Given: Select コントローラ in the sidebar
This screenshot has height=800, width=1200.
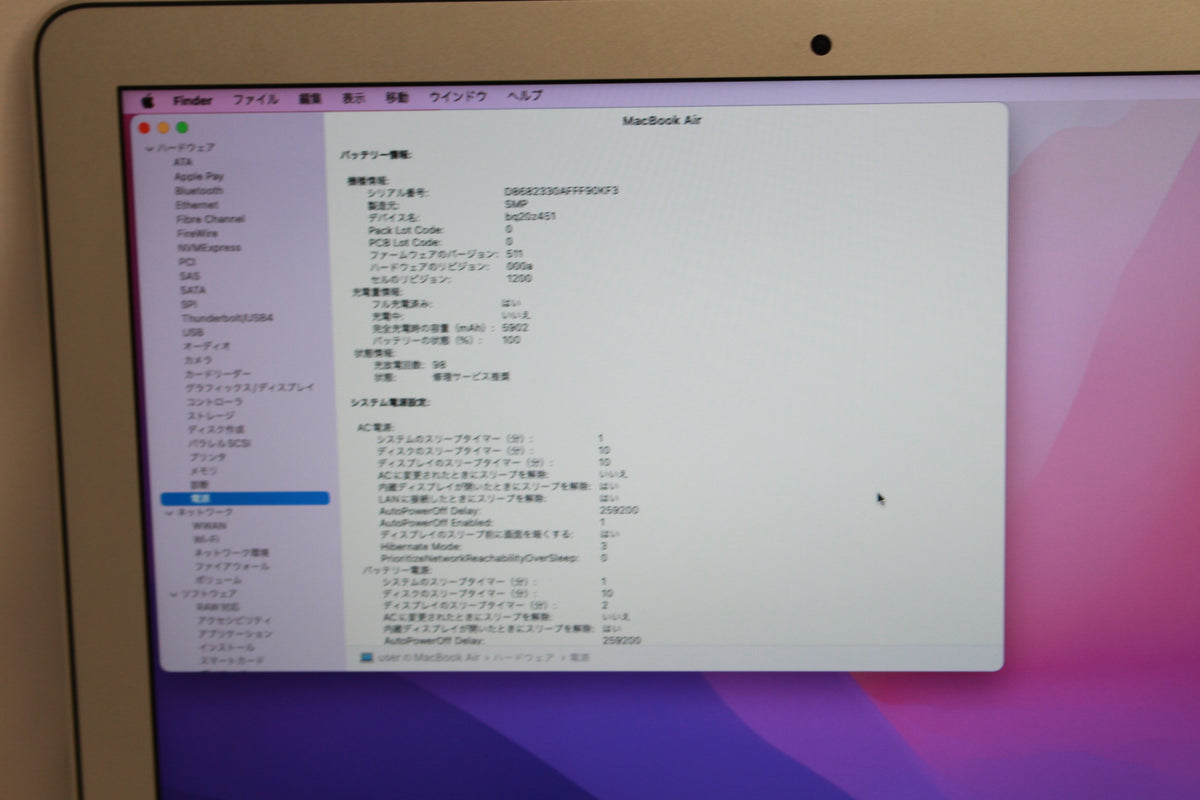Looking at the screenshot, I should [x=214, y=402].
